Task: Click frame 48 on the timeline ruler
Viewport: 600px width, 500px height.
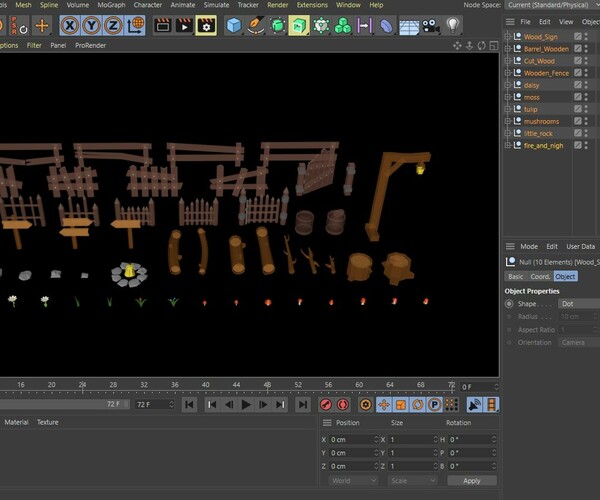Action: click(267, 385)
